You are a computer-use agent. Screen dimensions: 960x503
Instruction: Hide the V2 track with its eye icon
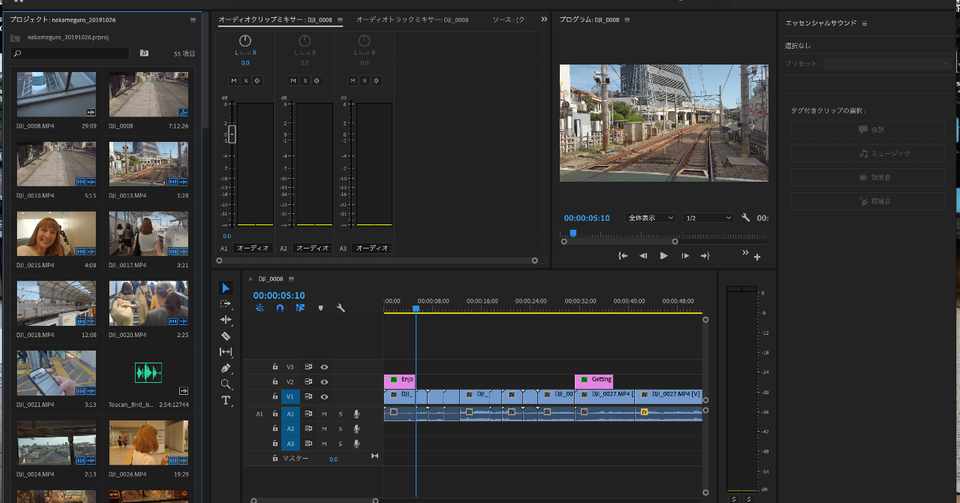click(x=324, y=382)
